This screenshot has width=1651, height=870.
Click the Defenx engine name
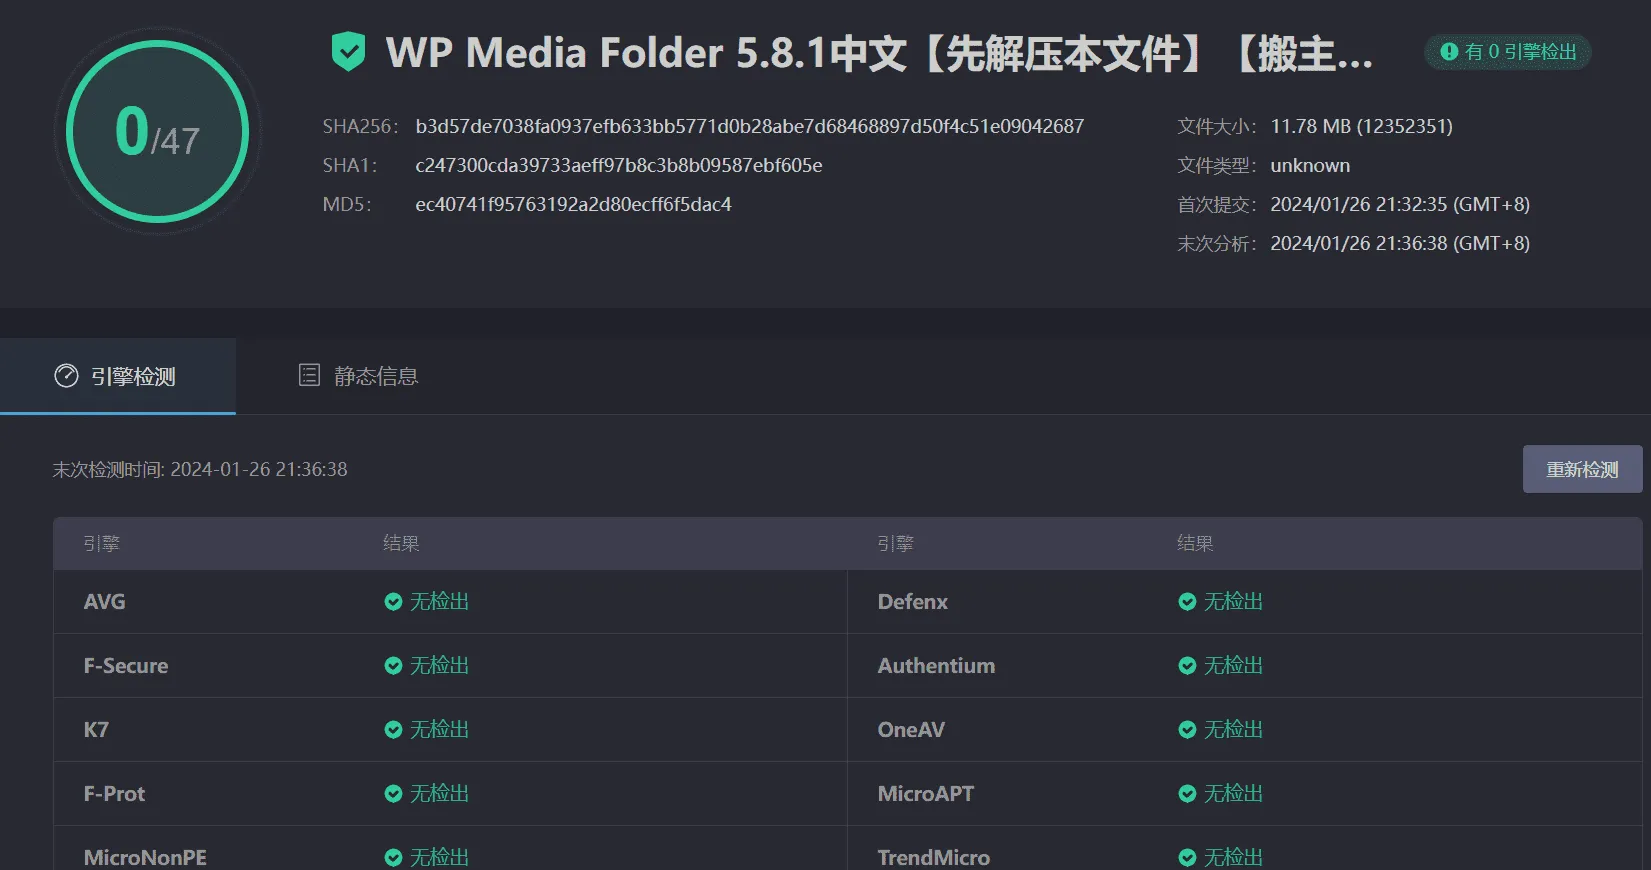913,602
